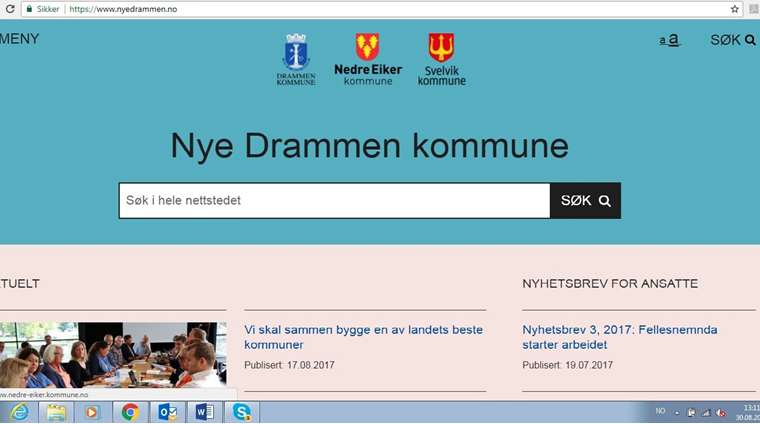Open File Explorer folder icon in taskbar
The height and width of the screenshot is (424, 760).
[x=56, y=412]
